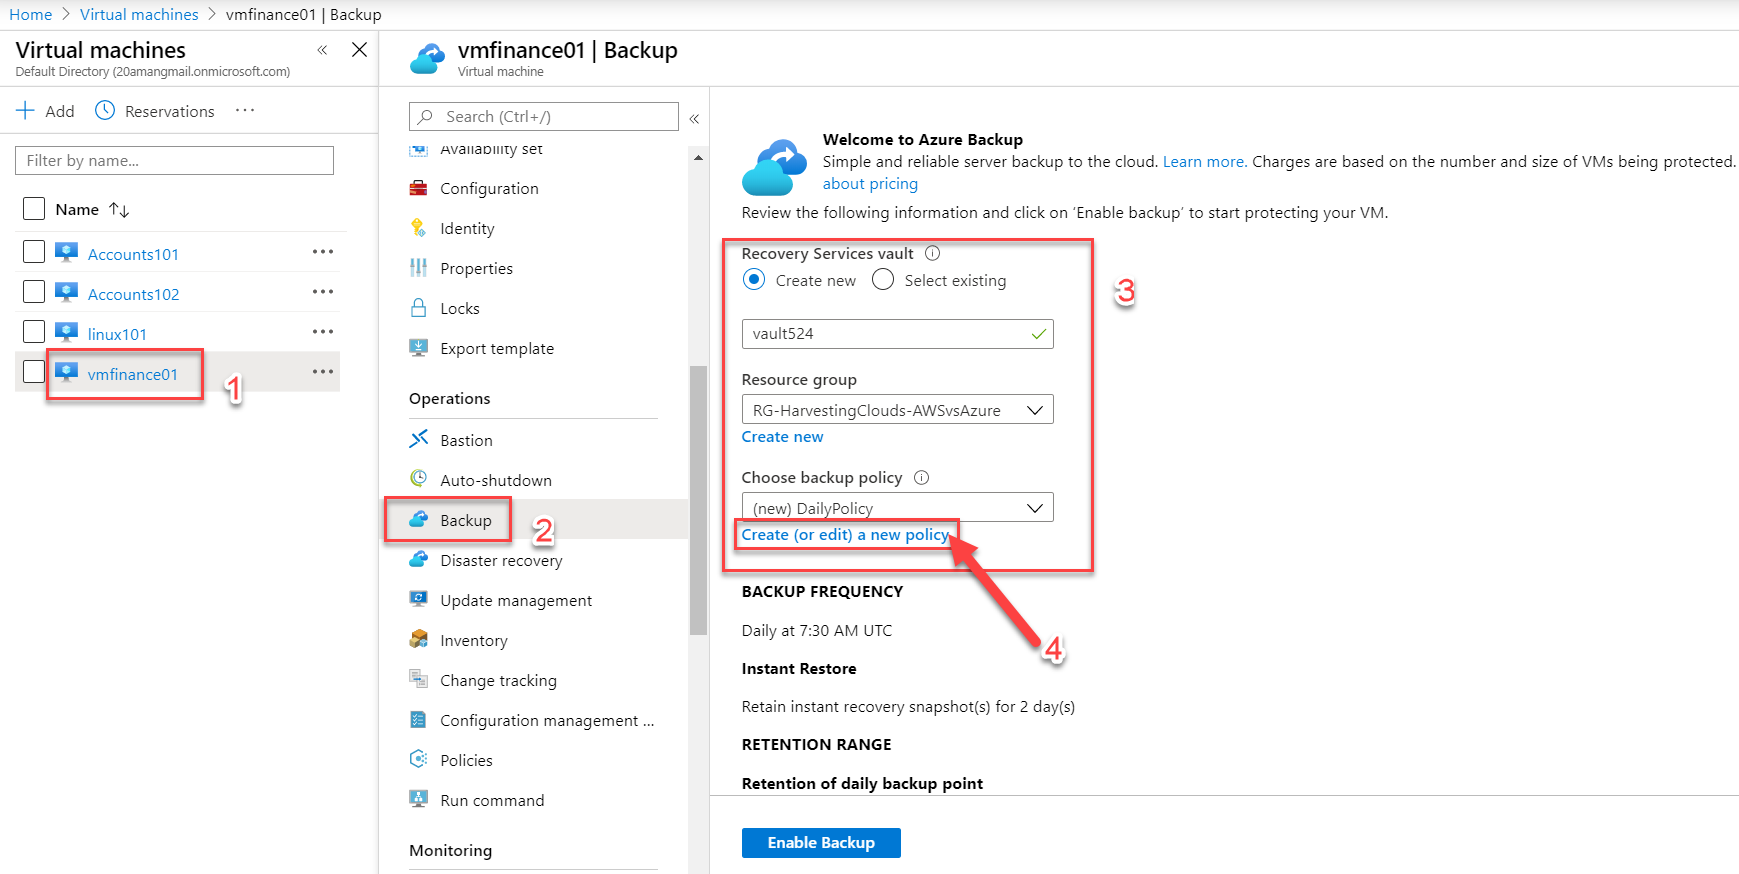Open the more options ellipsis beside Reservations
This screenshot has height=874, width=1739.
[245, 110]
